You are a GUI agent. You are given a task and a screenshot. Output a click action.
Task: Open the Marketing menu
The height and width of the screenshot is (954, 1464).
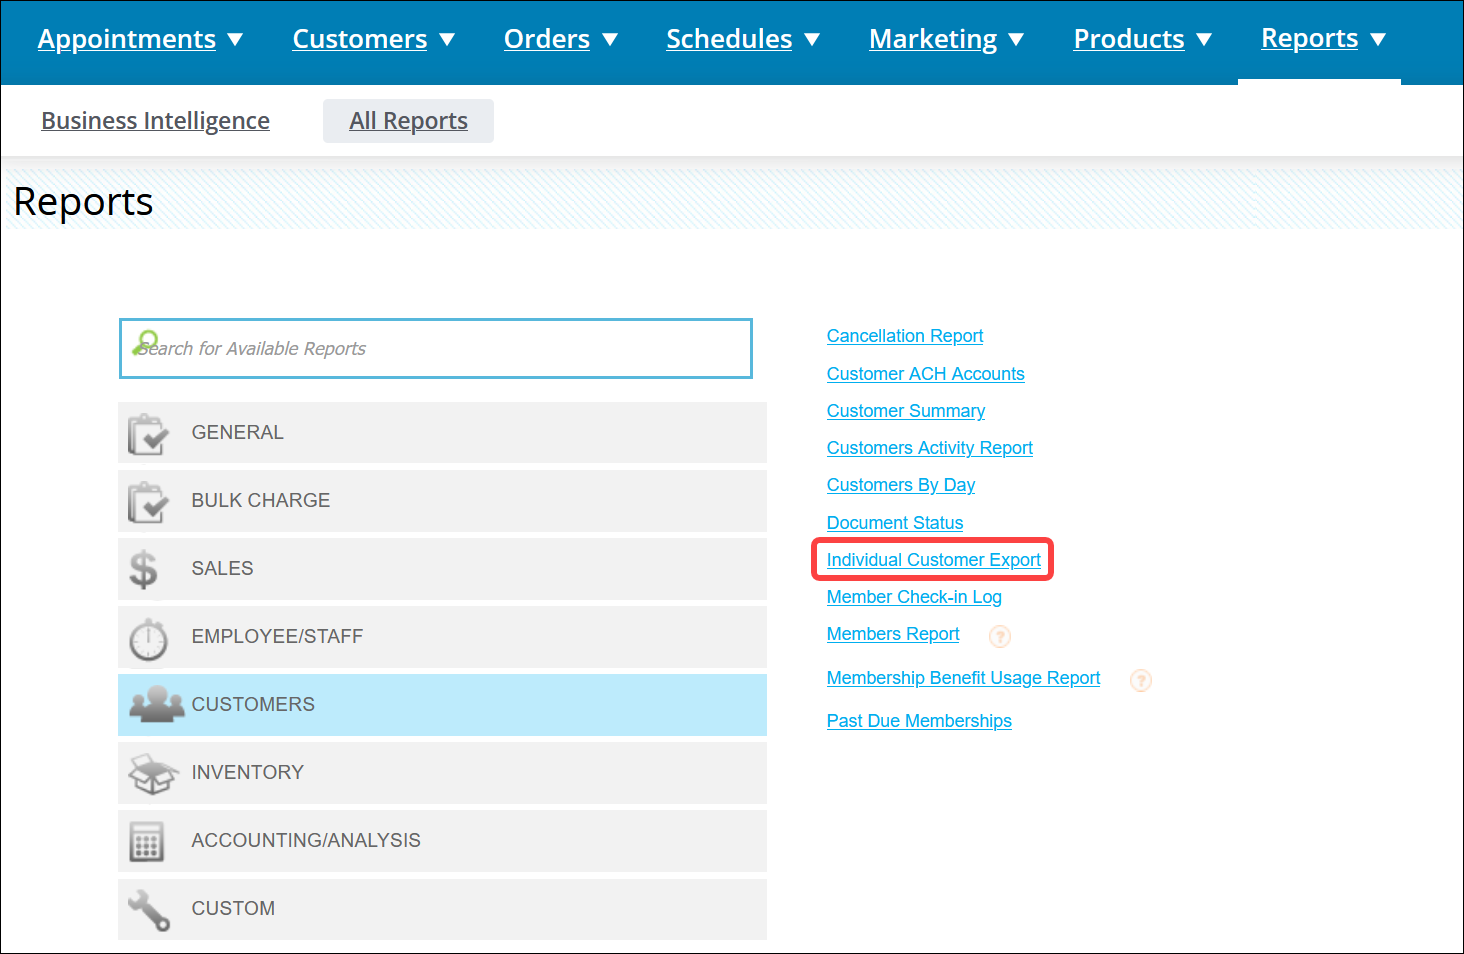pyautogui.click(x=933, y=39)
